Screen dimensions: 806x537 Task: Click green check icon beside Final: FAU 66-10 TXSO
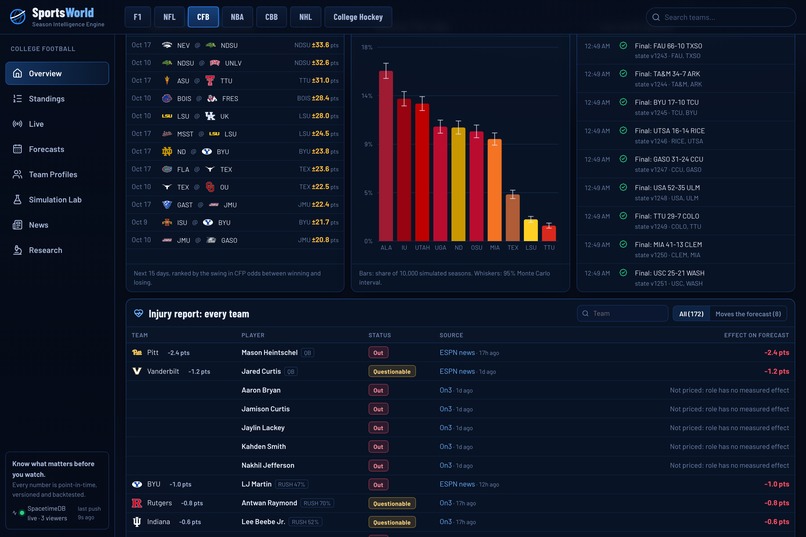(x=623, y=45)
